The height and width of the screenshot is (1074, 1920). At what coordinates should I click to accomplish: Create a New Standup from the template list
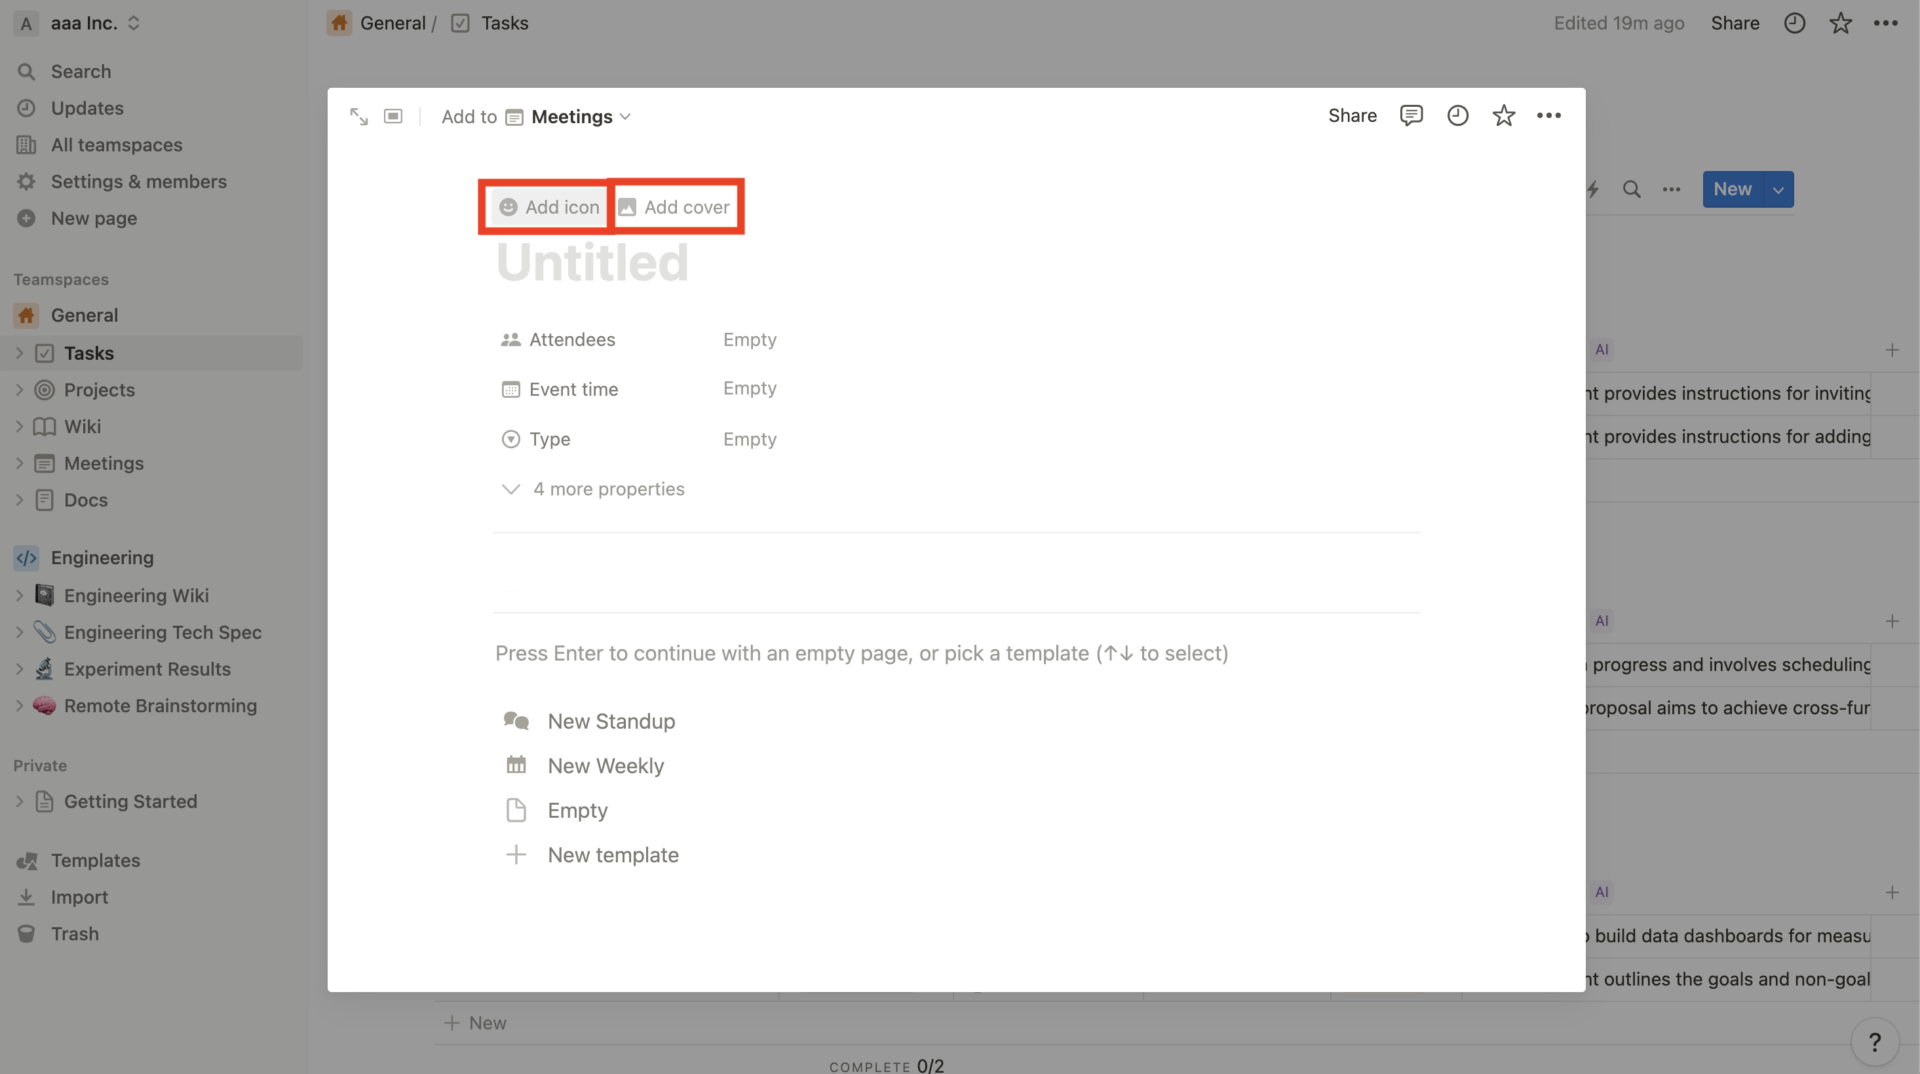610,720
